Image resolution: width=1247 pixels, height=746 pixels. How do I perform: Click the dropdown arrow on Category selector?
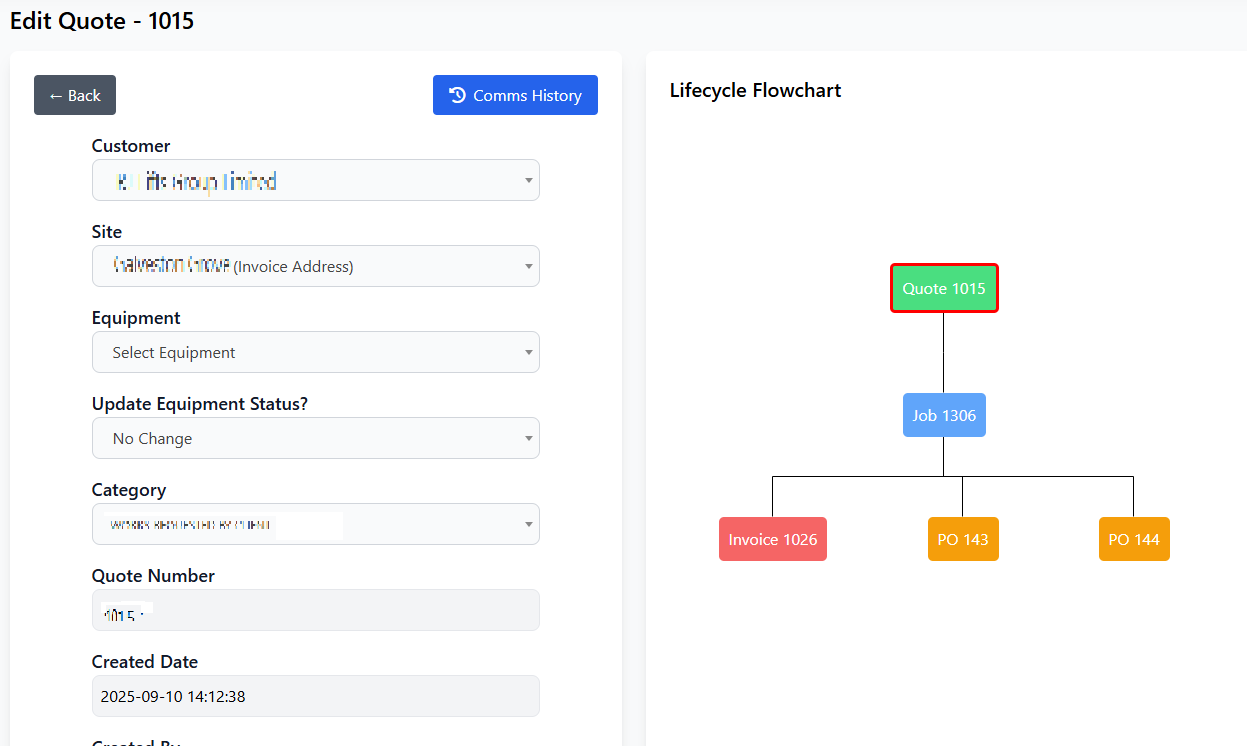pos(528,524)
